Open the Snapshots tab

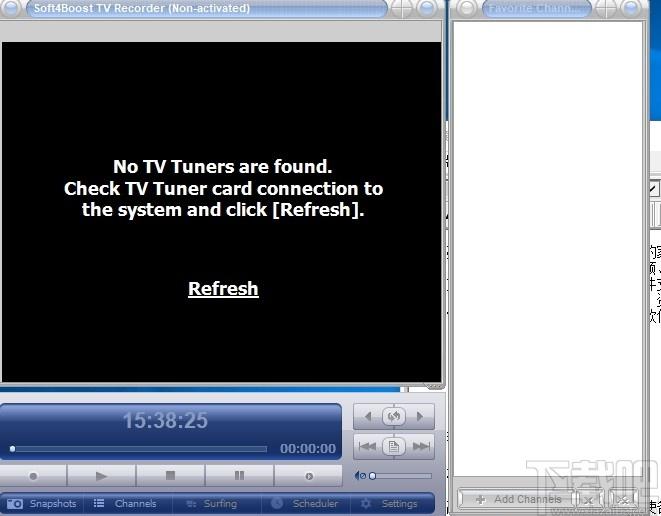click(42, 504)
